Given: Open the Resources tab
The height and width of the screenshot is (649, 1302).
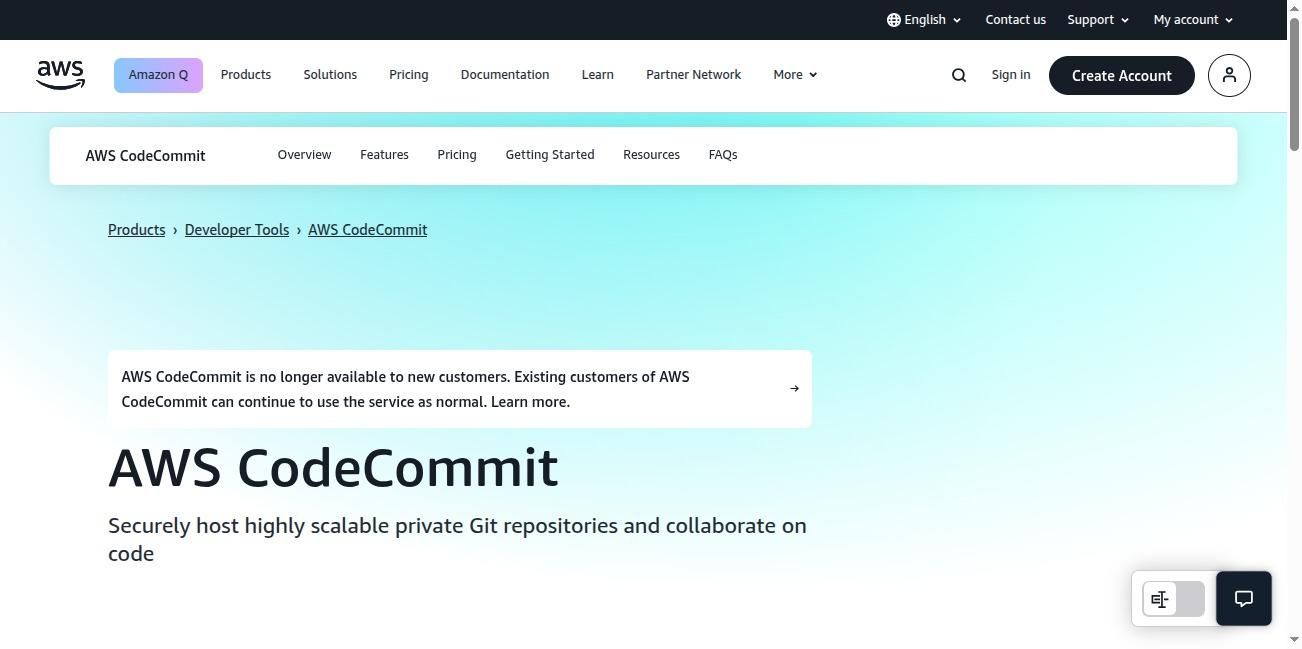Looking at the screenshot, I should tap(651, 155).
